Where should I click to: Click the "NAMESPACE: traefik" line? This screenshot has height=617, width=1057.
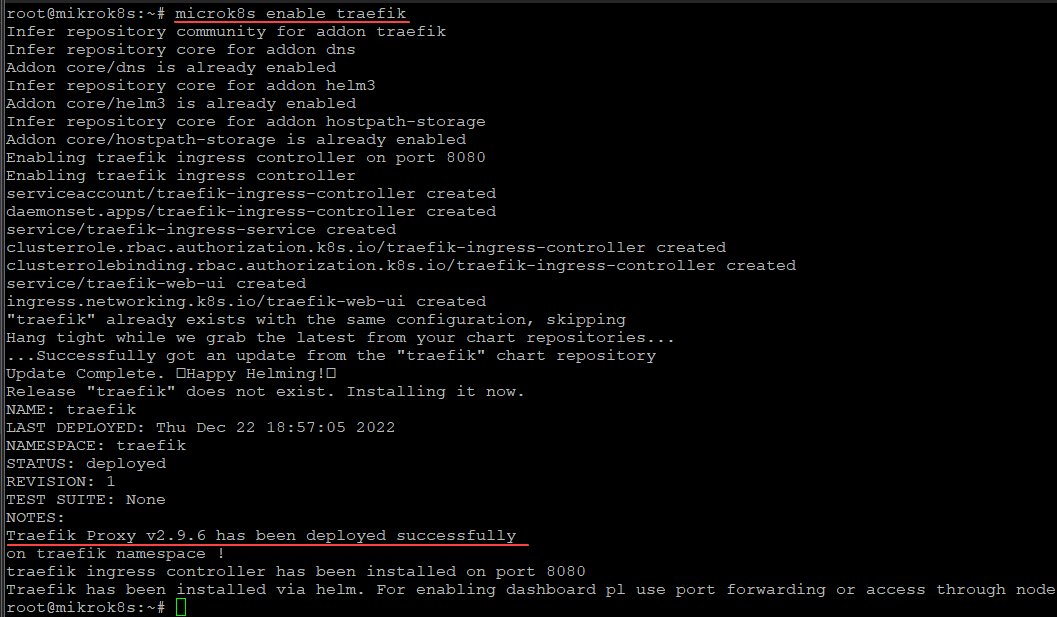tap(96, 446)
